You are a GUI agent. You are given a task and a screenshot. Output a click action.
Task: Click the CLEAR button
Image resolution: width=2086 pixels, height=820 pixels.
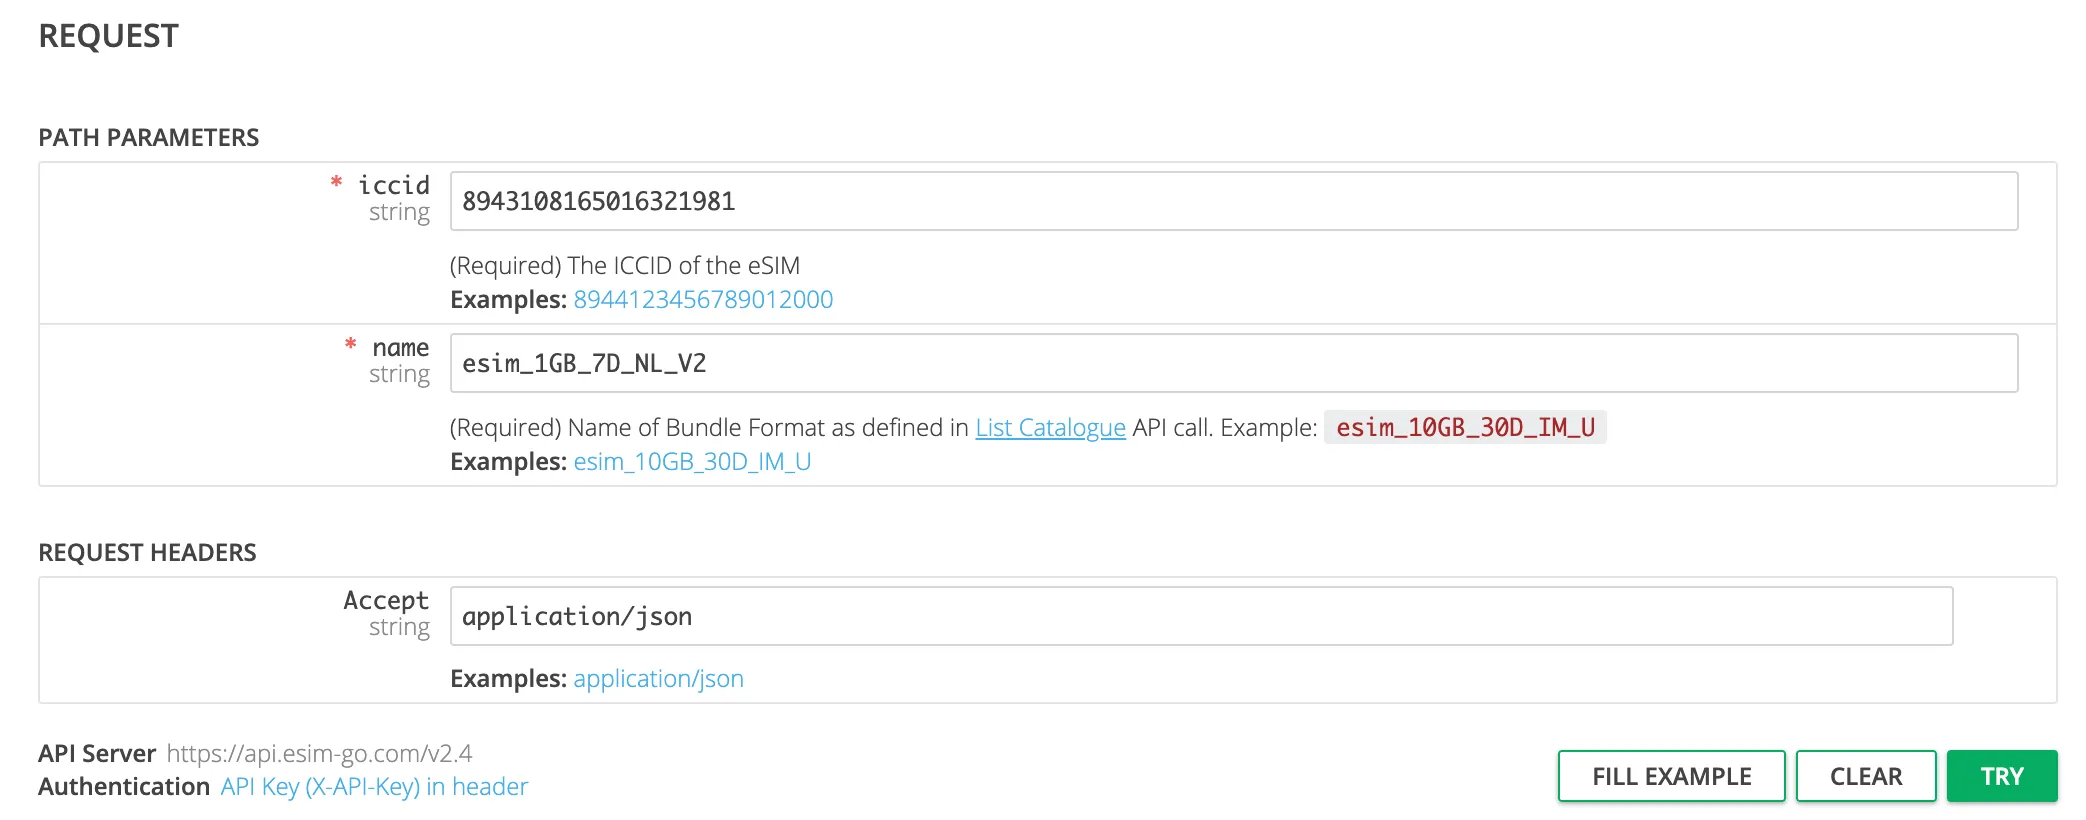(1866, 776)
